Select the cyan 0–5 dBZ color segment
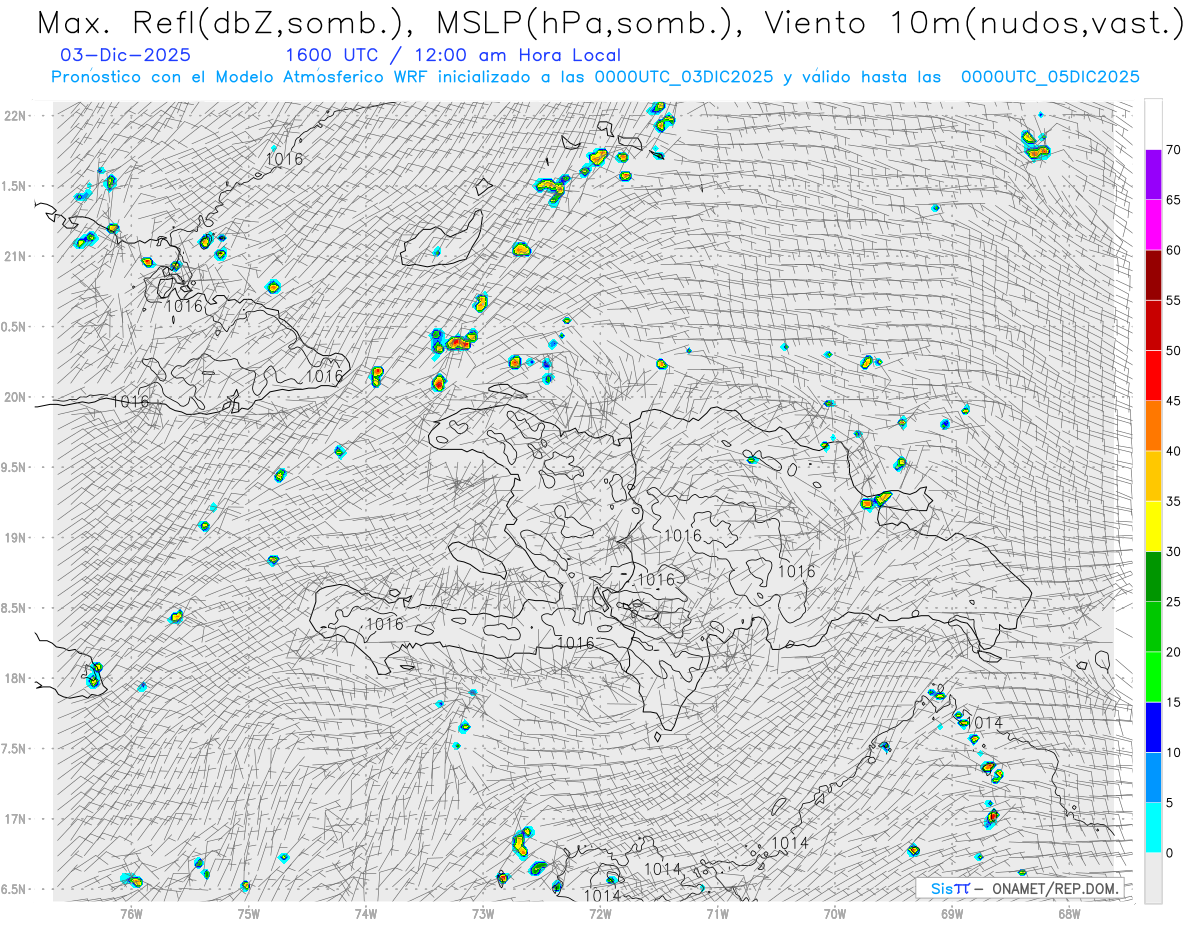The image size is (1200, 927). click(1153, 828)
